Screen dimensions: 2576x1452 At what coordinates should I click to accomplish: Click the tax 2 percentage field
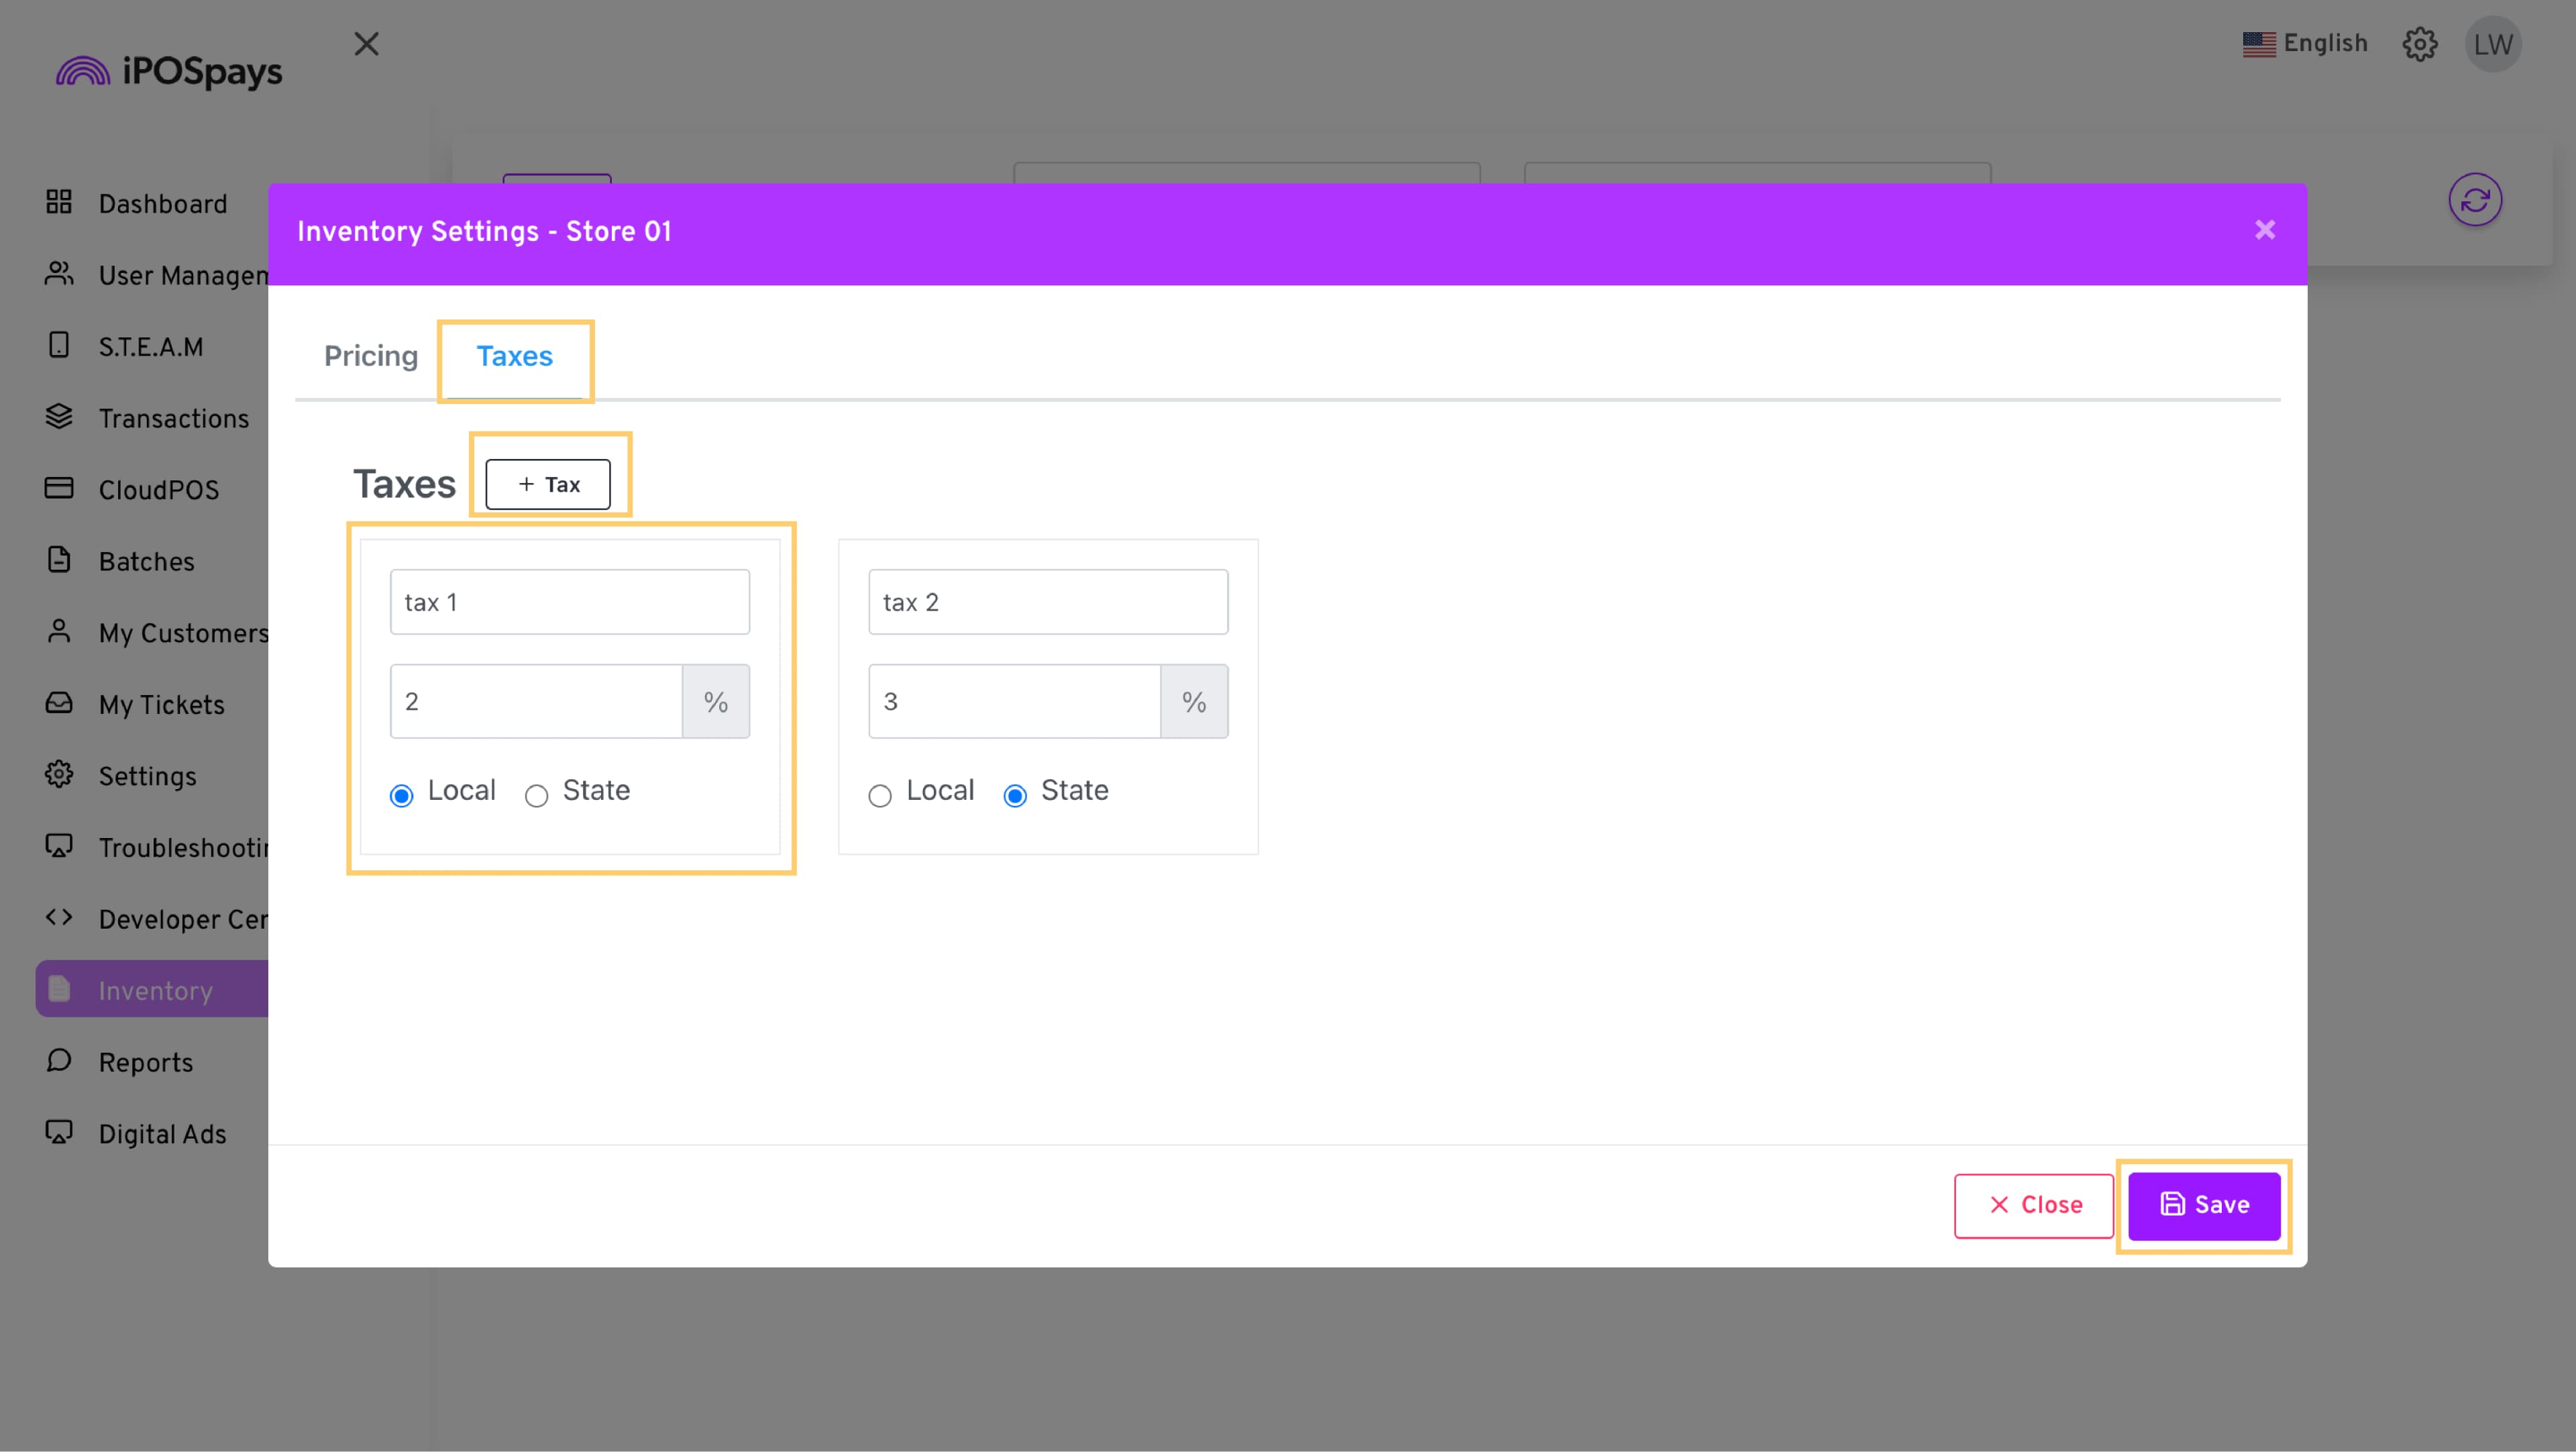coord(1014,702)
